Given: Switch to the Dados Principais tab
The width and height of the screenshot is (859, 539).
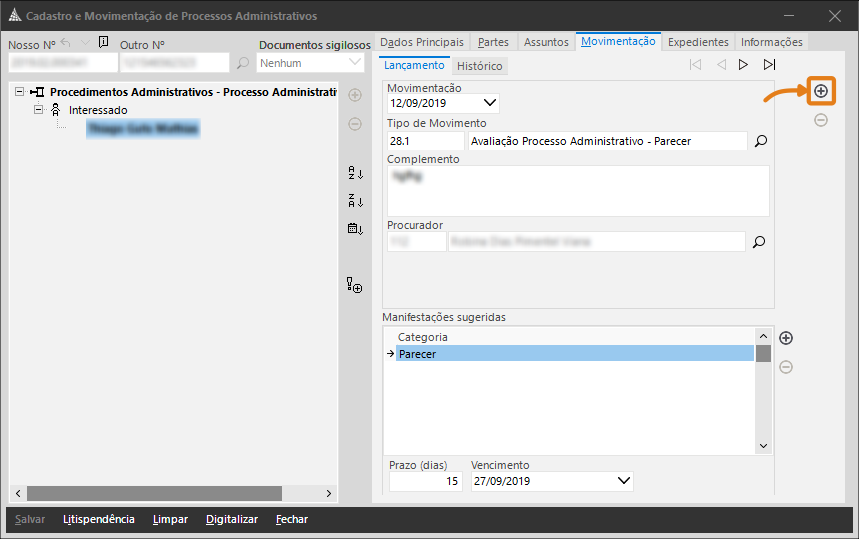Looking at the screenshot, I should [x=422, y=42].
